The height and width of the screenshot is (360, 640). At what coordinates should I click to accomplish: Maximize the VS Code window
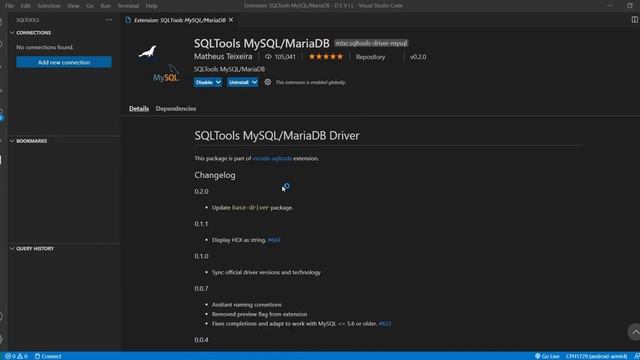[x=629, y=6]
